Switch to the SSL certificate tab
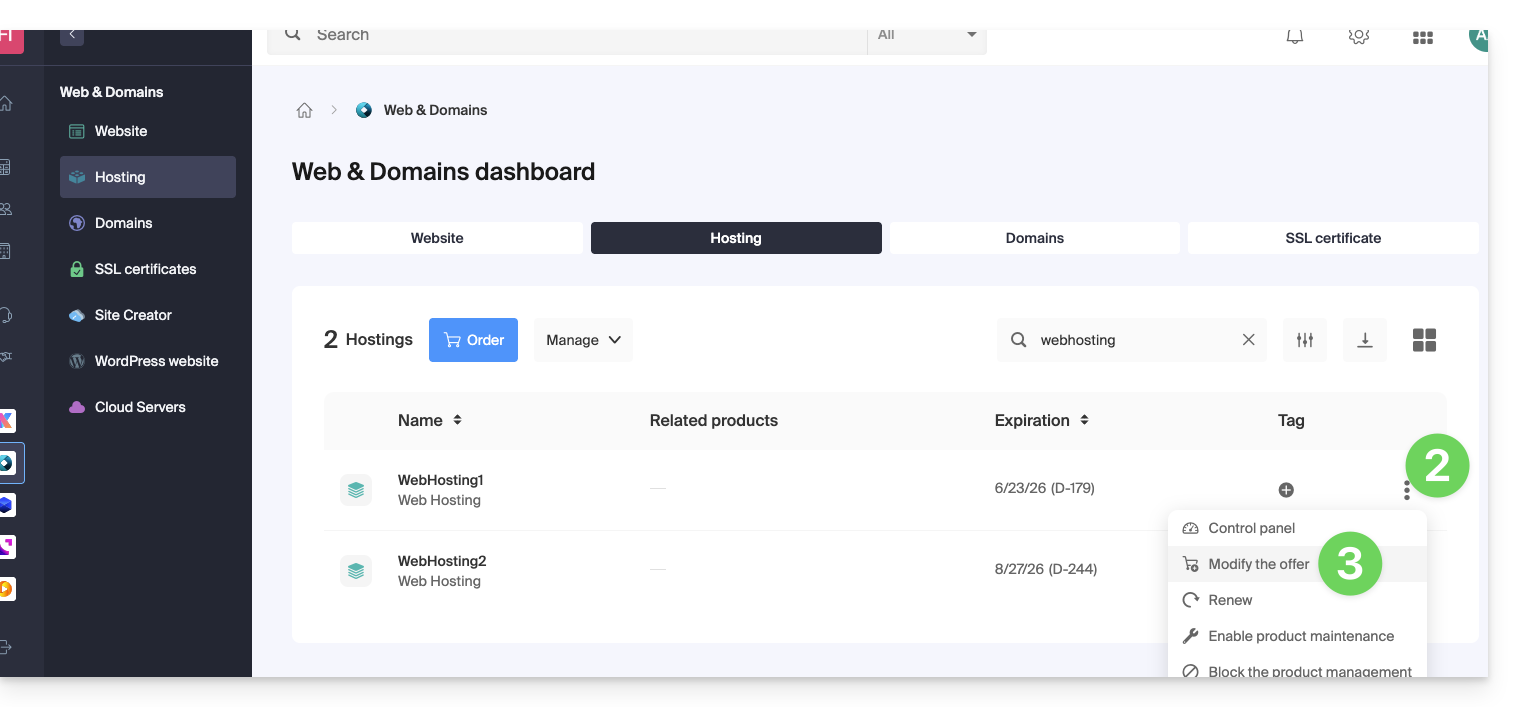The width and height of the screenshot is (1518, 707). [1332, 238]
